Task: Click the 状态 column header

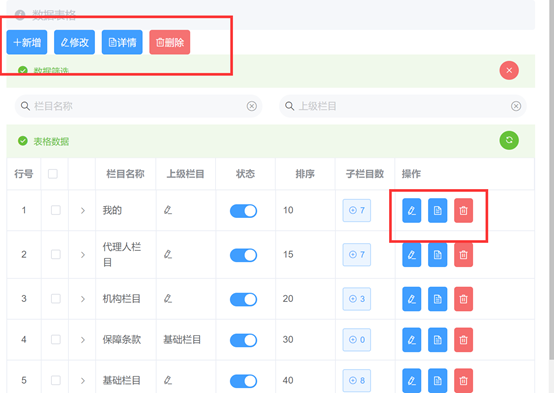Action: tap(245, 174)
